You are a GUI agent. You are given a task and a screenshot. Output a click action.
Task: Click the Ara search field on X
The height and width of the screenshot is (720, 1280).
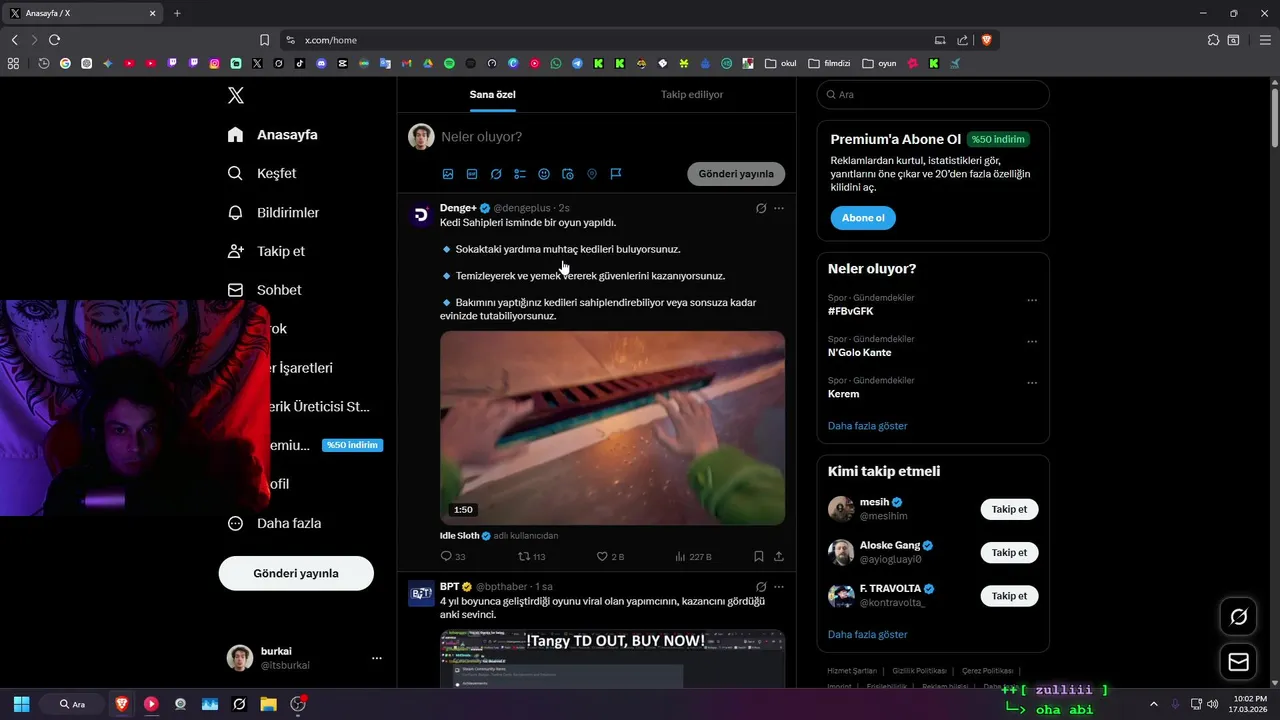933,94
